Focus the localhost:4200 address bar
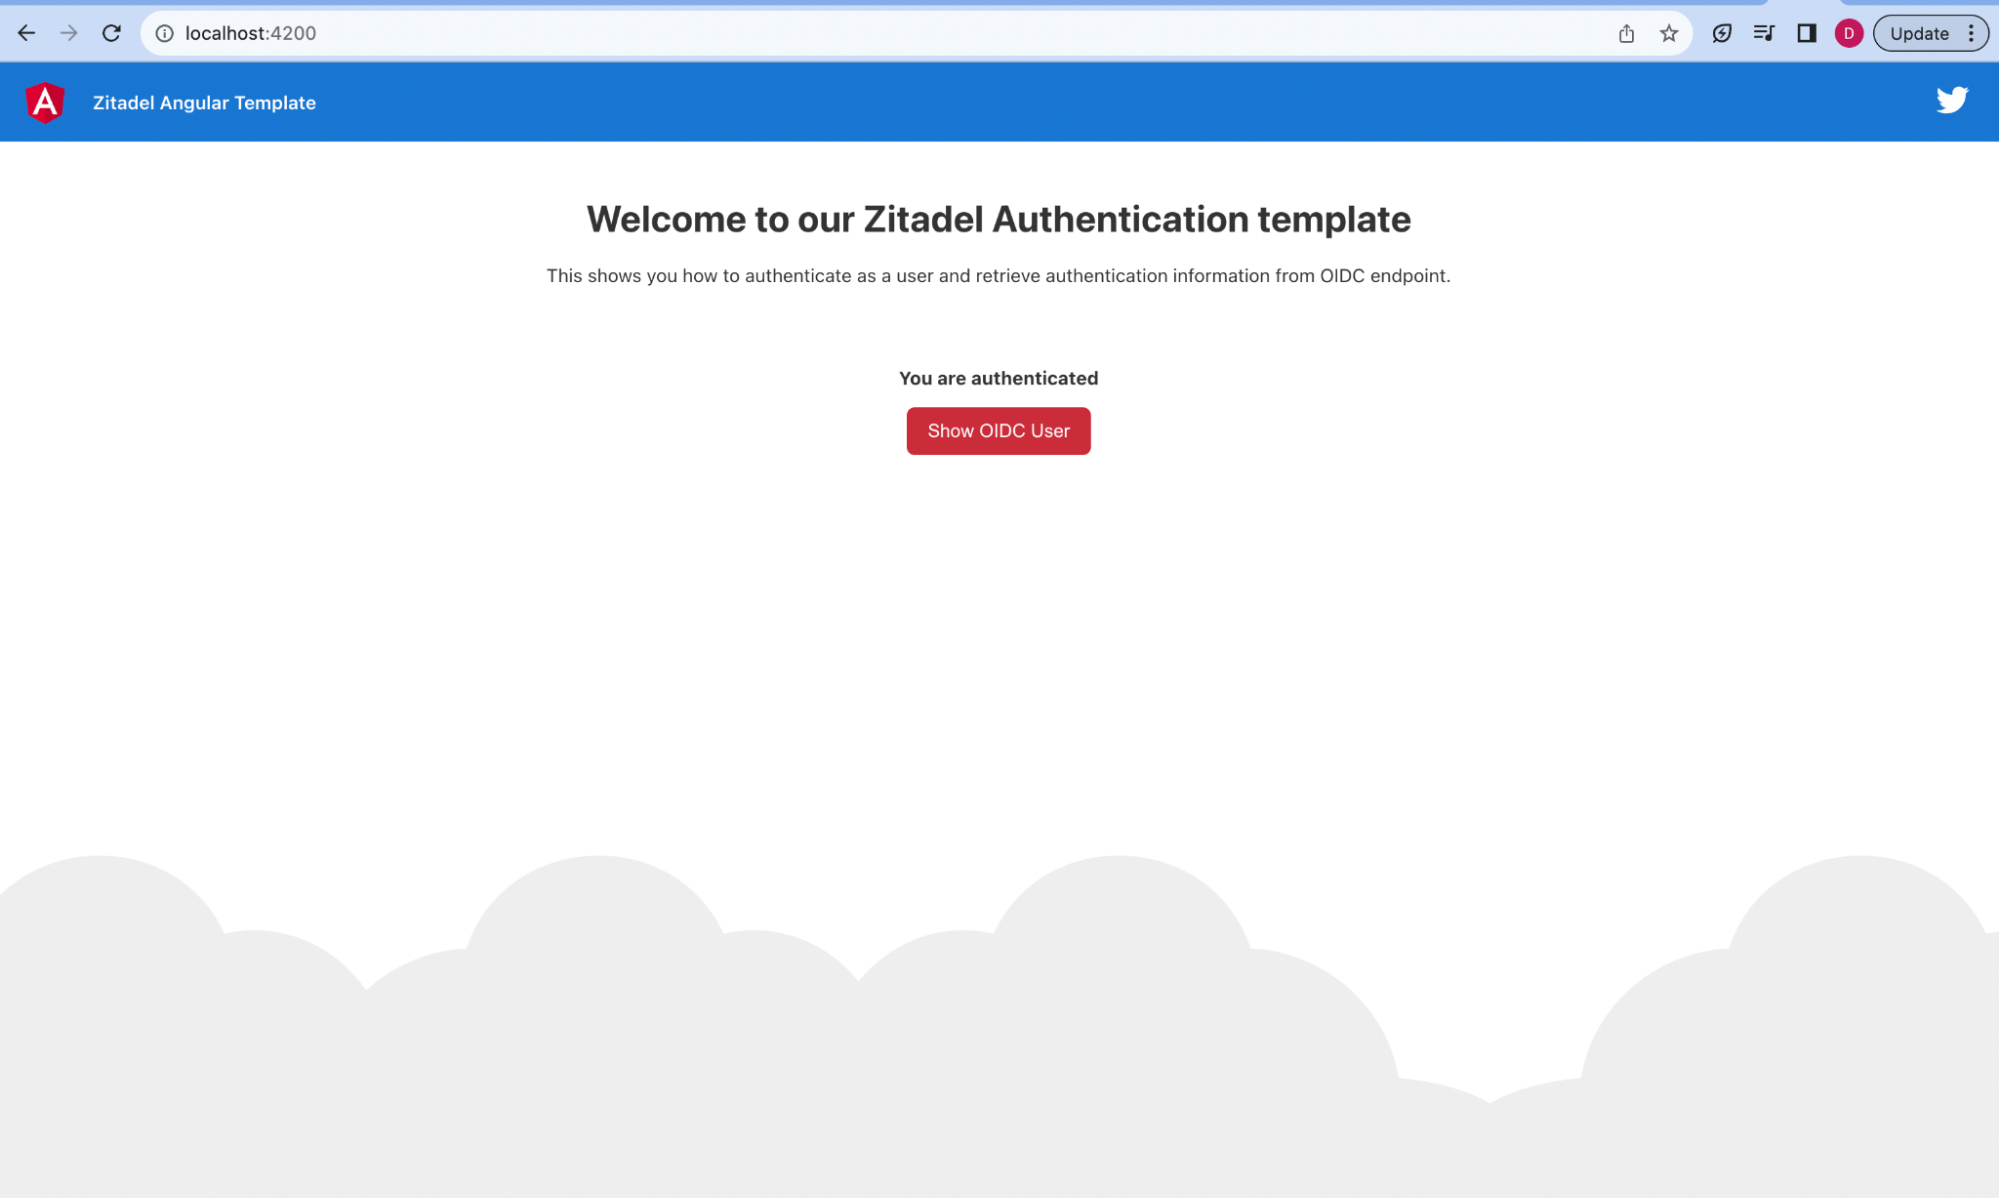 coord(880,33)
